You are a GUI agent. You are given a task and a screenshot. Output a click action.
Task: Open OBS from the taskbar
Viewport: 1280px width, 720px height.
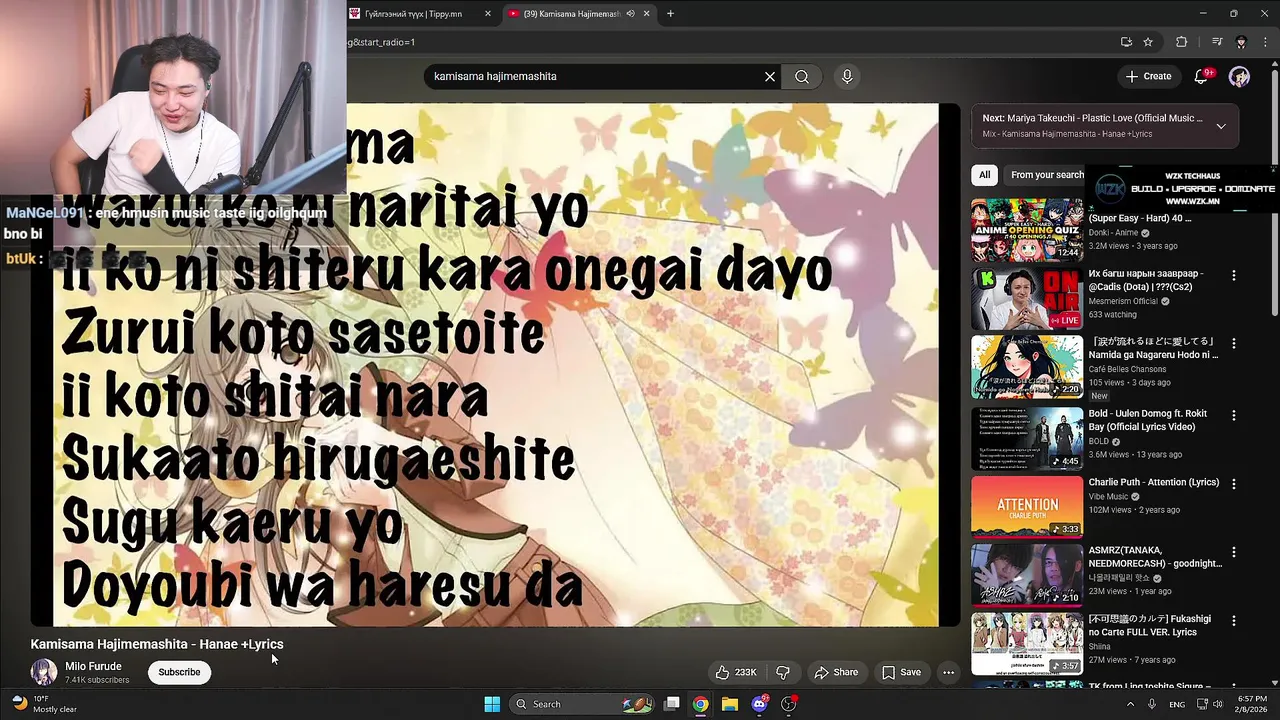pyautogui.click(x=788, y=704)
